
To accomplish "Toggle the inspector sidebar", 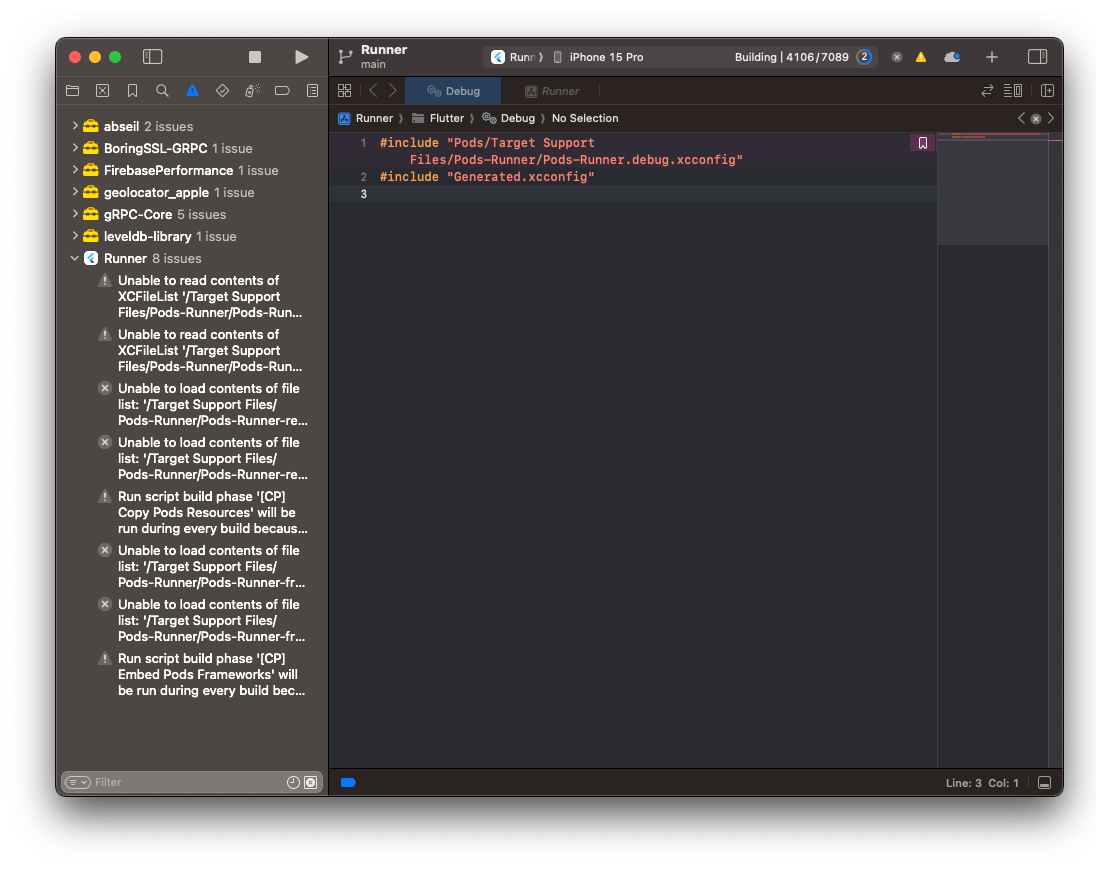I will point(1038,56).
